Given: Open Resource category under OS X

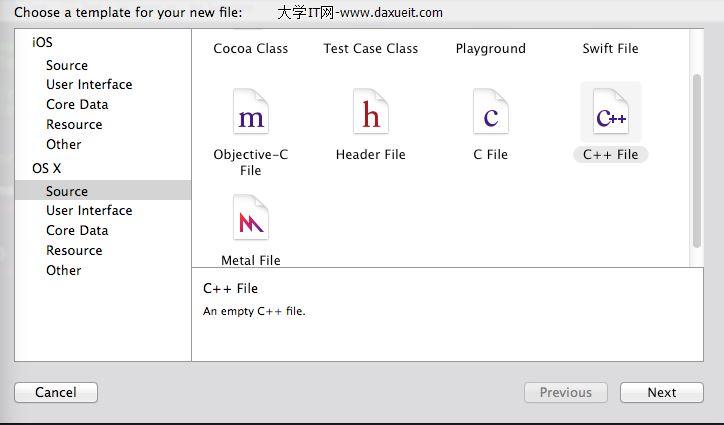Looking at the screenshot, I should (x=74, y=251).
